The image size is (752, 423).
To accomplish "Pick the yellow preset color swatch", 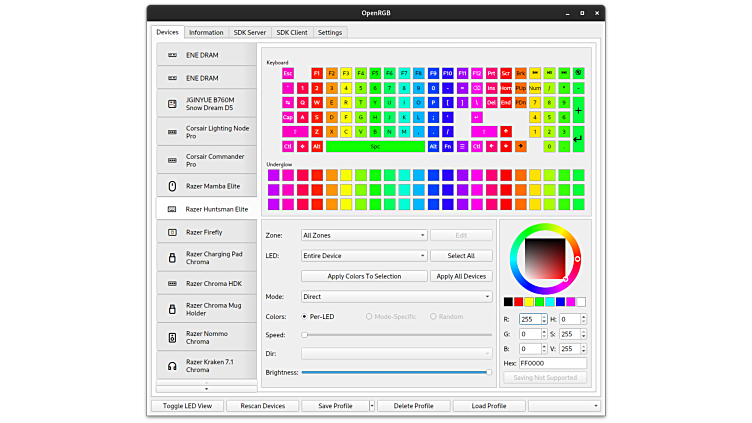I will (530, 301).
